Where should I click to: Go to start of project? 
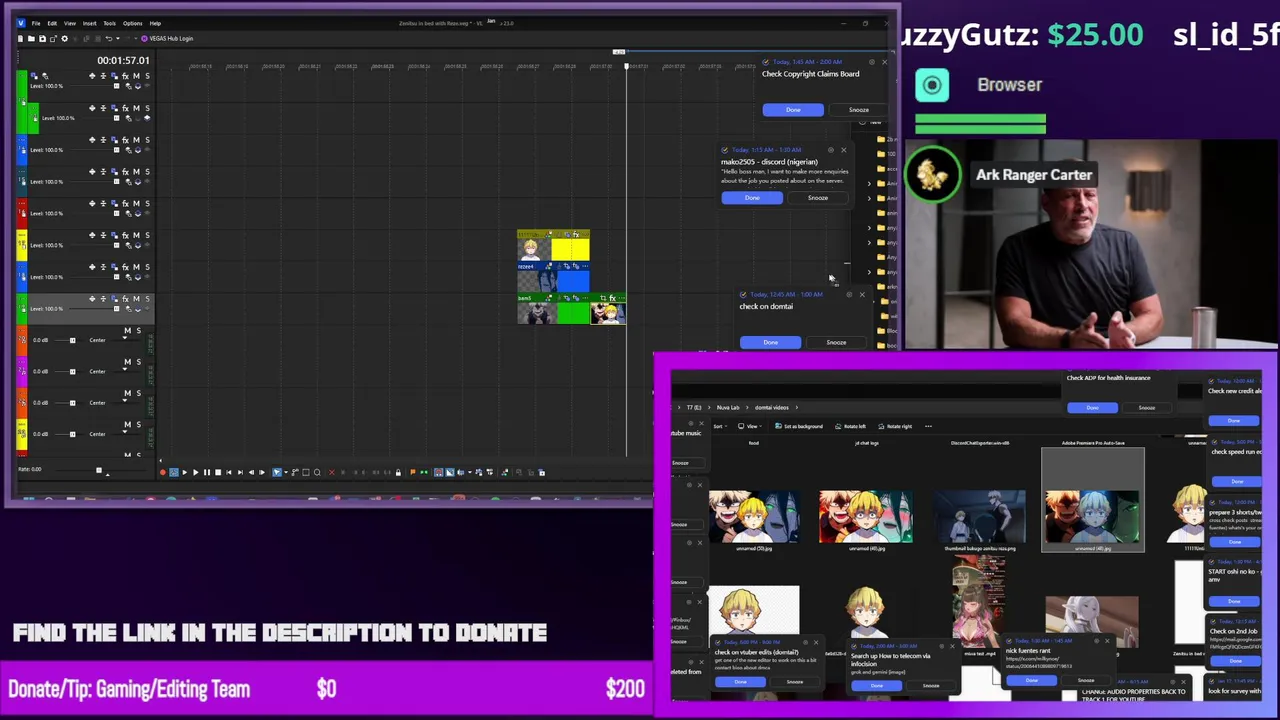[229, 472]
